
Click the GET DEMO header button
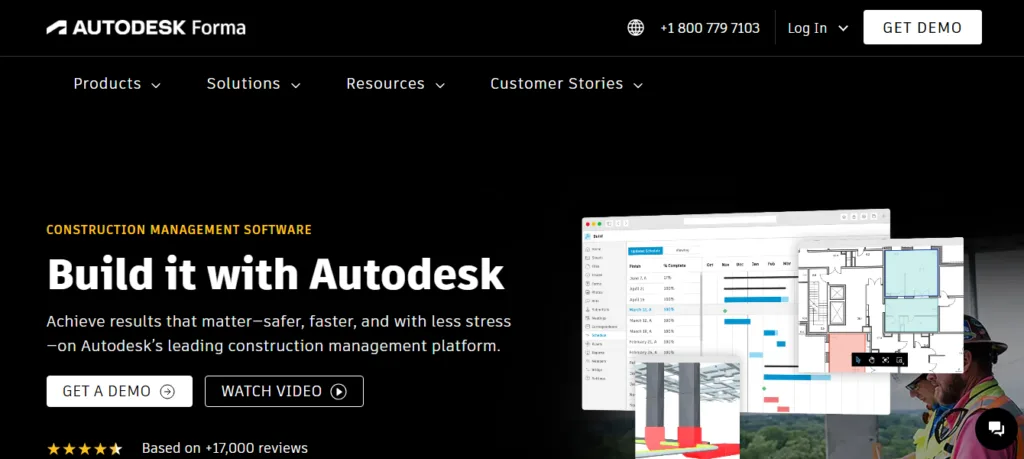[x=922, y=27]
